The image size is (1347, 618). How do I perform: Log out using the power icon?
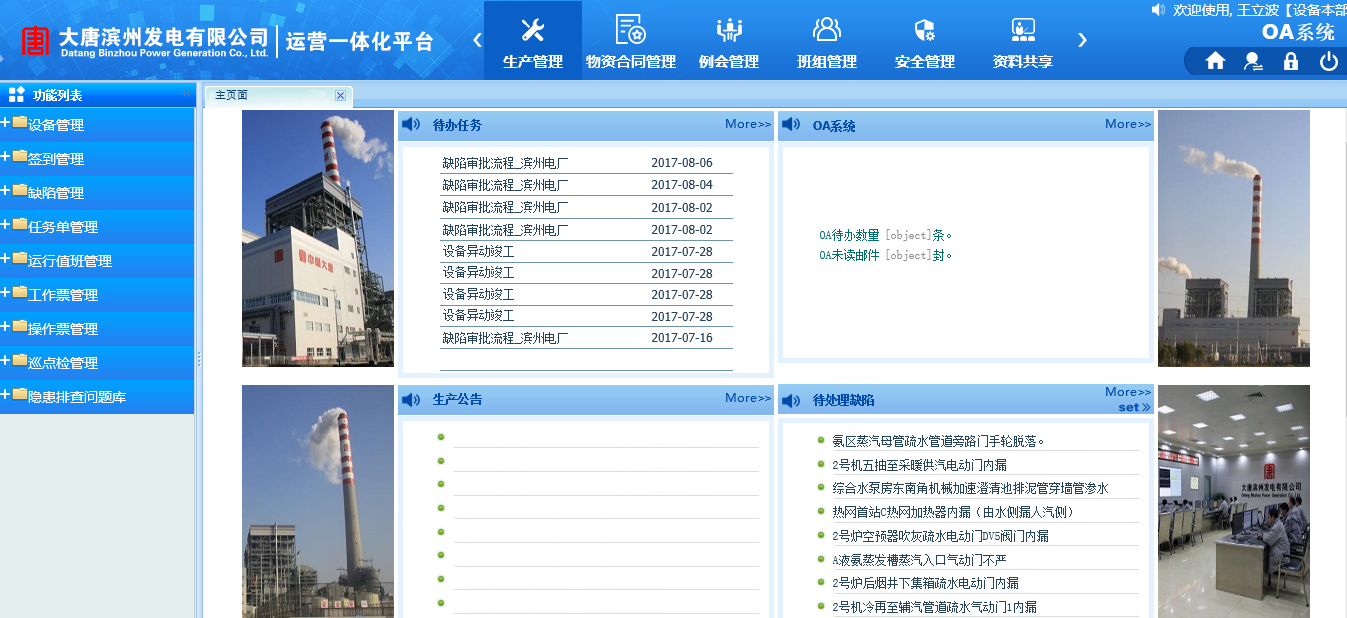pyautogui.click(x=1328, y=60)
